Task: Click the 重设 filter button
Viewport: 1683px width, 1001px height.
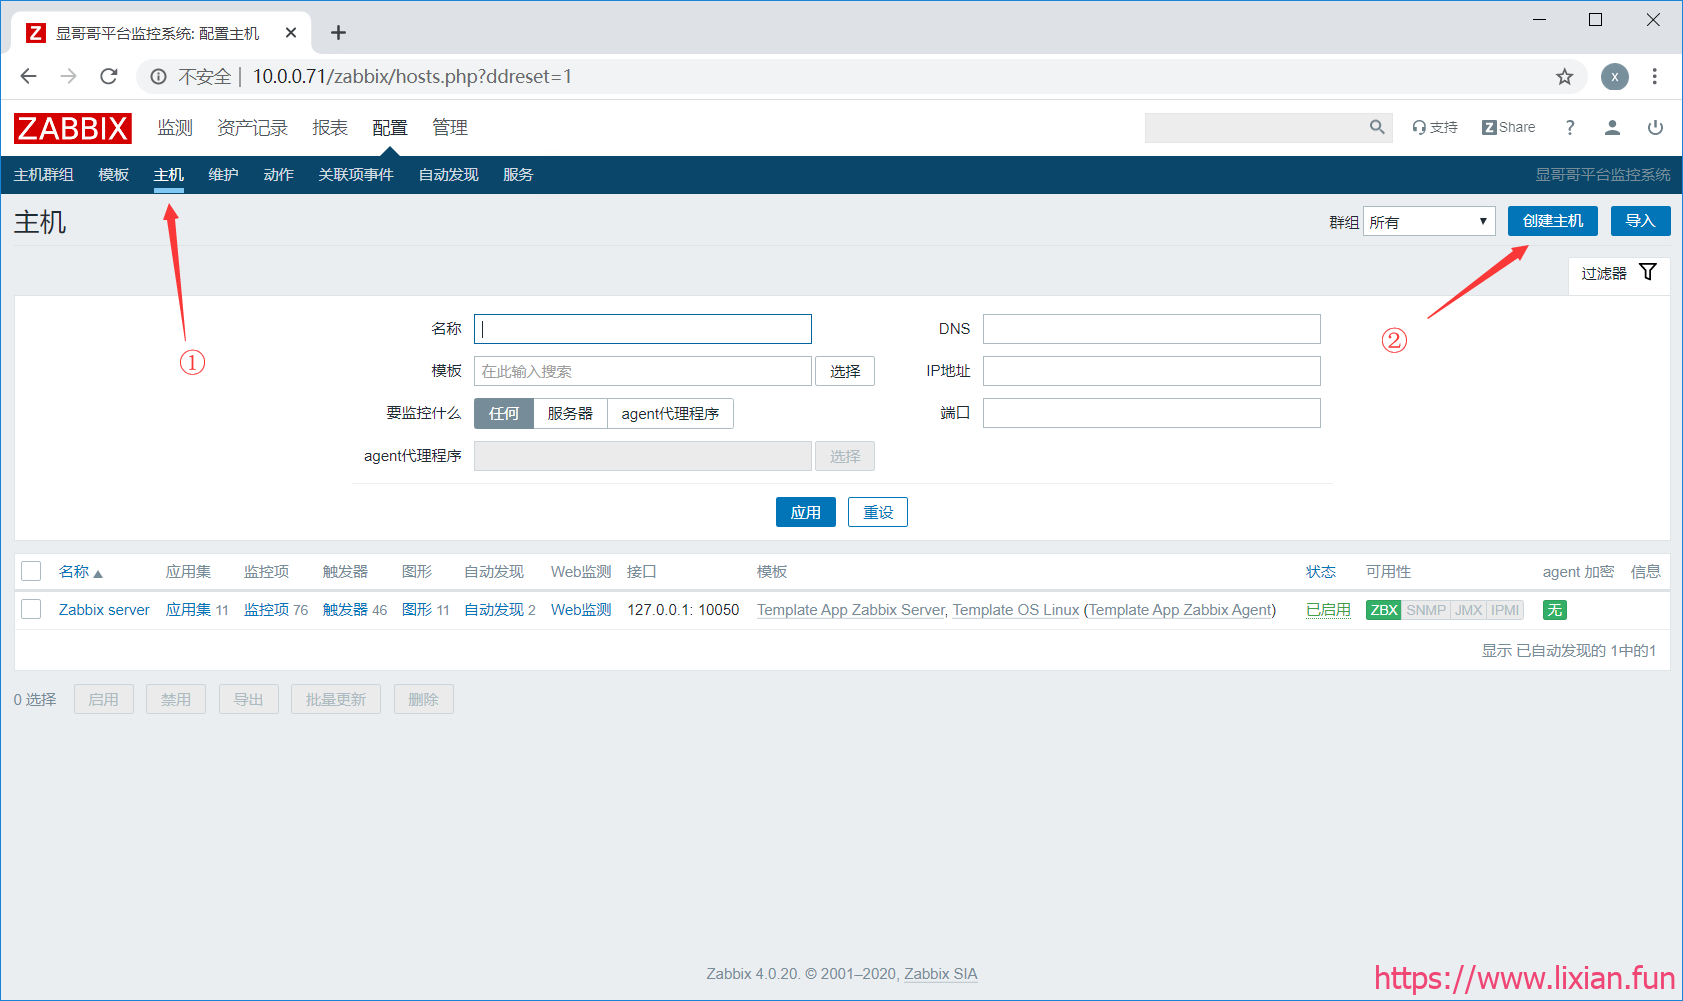Action: (x=878, y=512)
